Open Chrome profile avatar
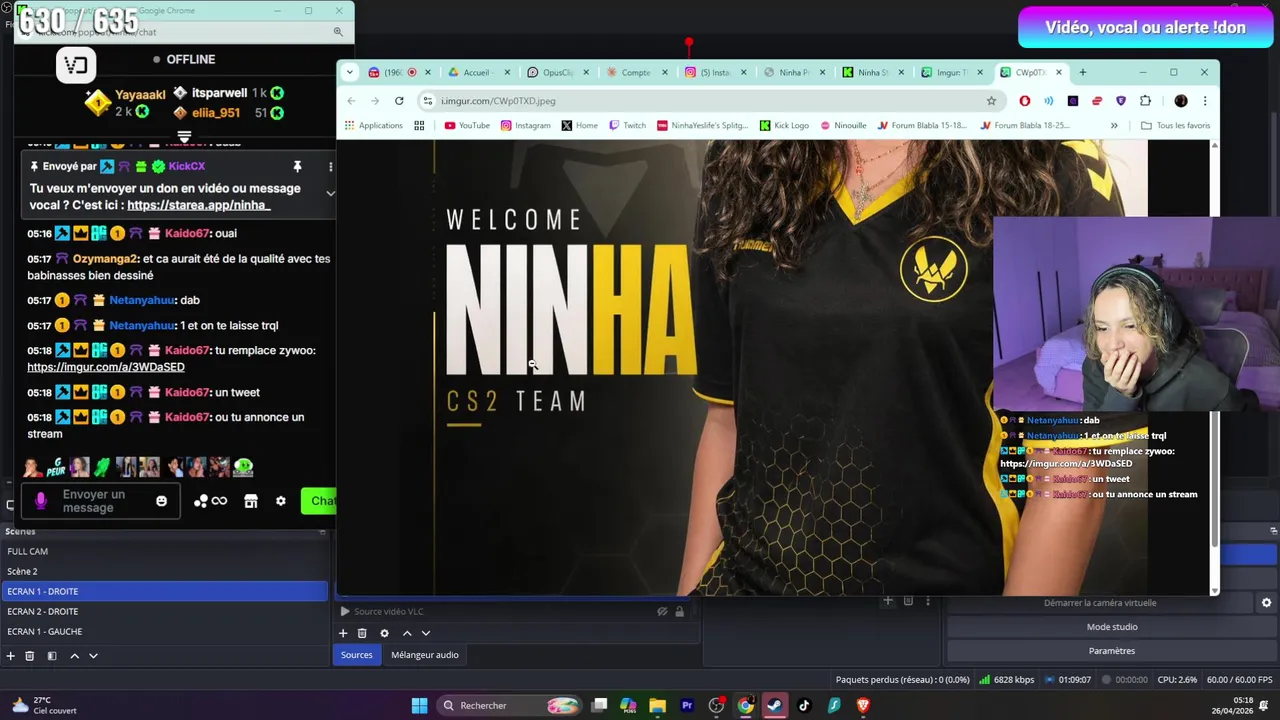The width and height of the screenshot is (1280, 720). click(1181, 101)
